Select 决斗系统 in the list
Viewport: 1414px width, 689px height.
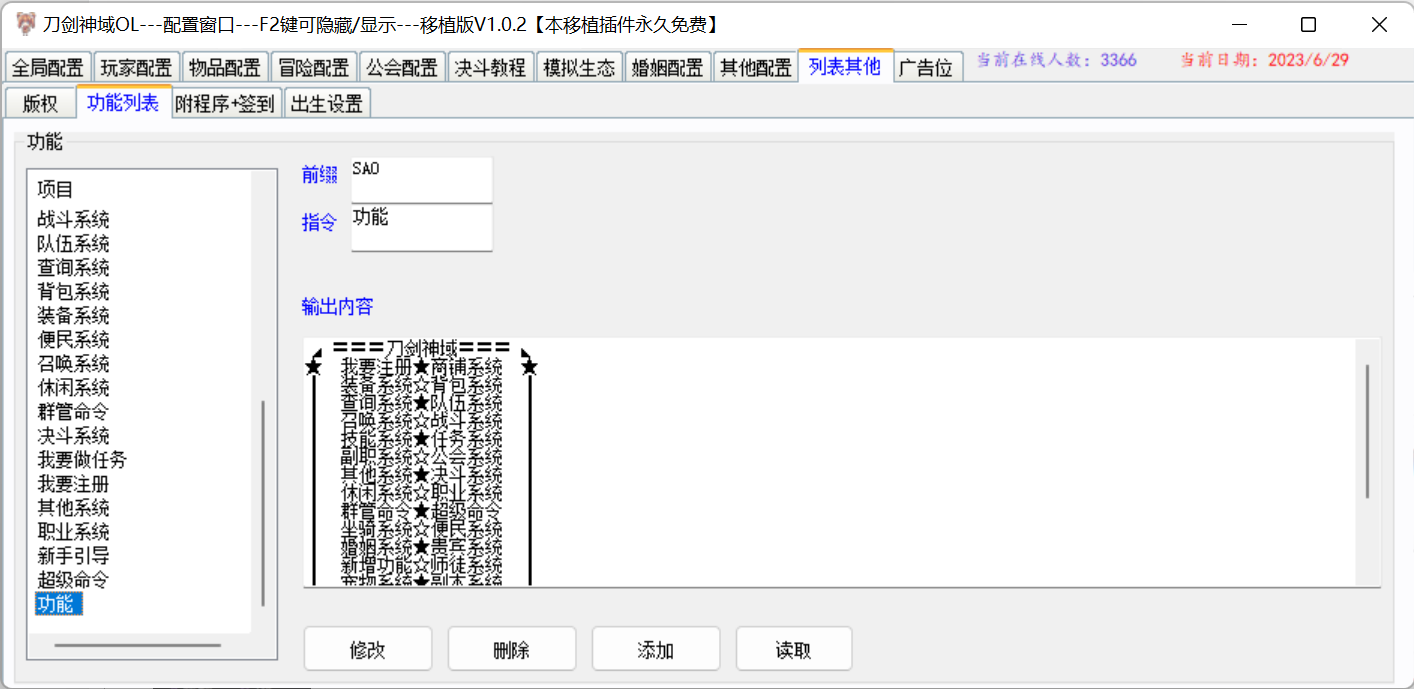[x=74, y=436]
